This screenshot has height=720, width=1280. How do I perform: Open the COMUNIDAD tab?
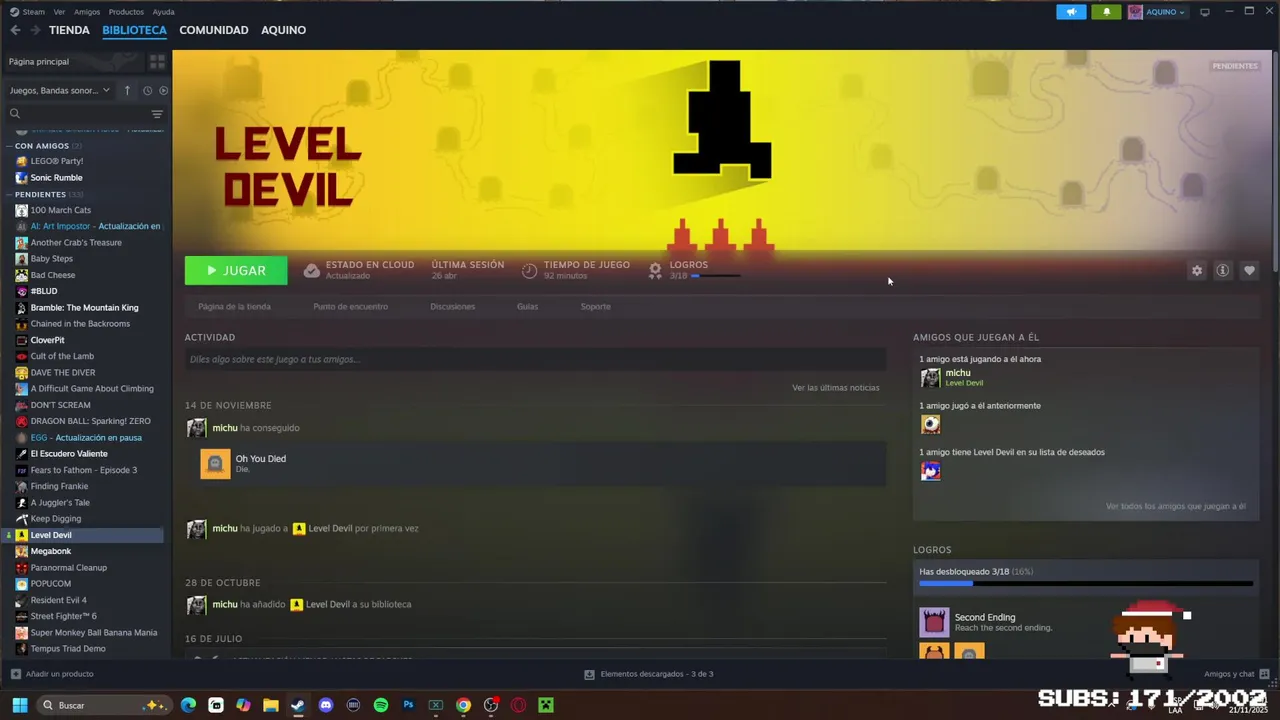(x=214, y=30)
